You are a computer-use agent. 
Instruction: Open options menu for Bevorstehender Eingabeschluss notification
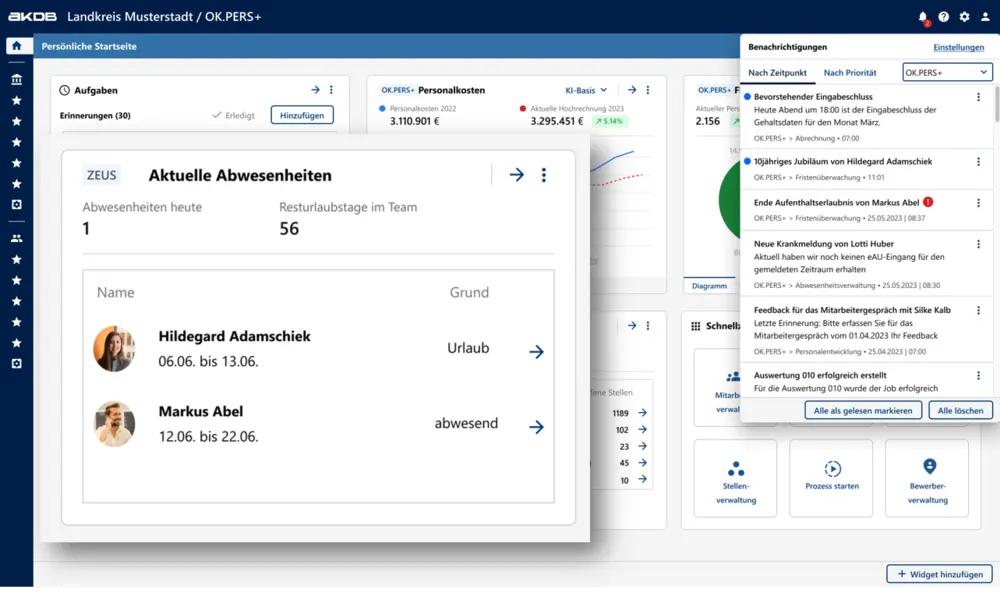tap(978, 98)
